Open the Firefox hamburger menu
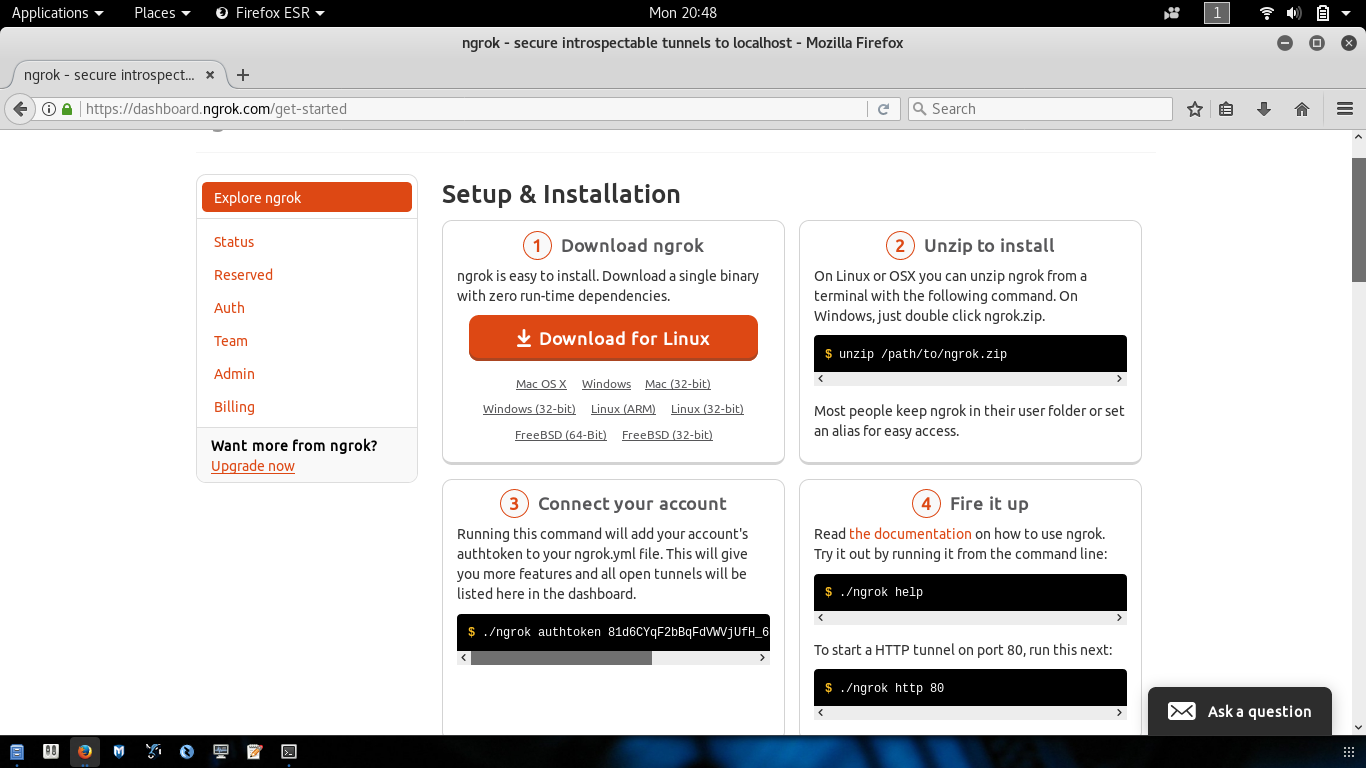1366x768 pixels. pyautogui.click(x=1344, y=109)
